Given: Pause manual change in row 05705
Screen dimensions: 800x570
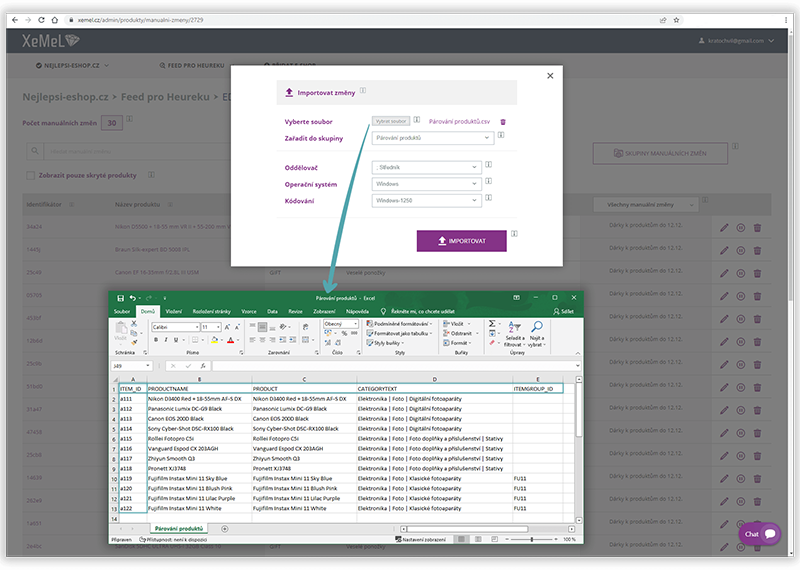Looking at the screenshot, I should click(x=741, y=296).
